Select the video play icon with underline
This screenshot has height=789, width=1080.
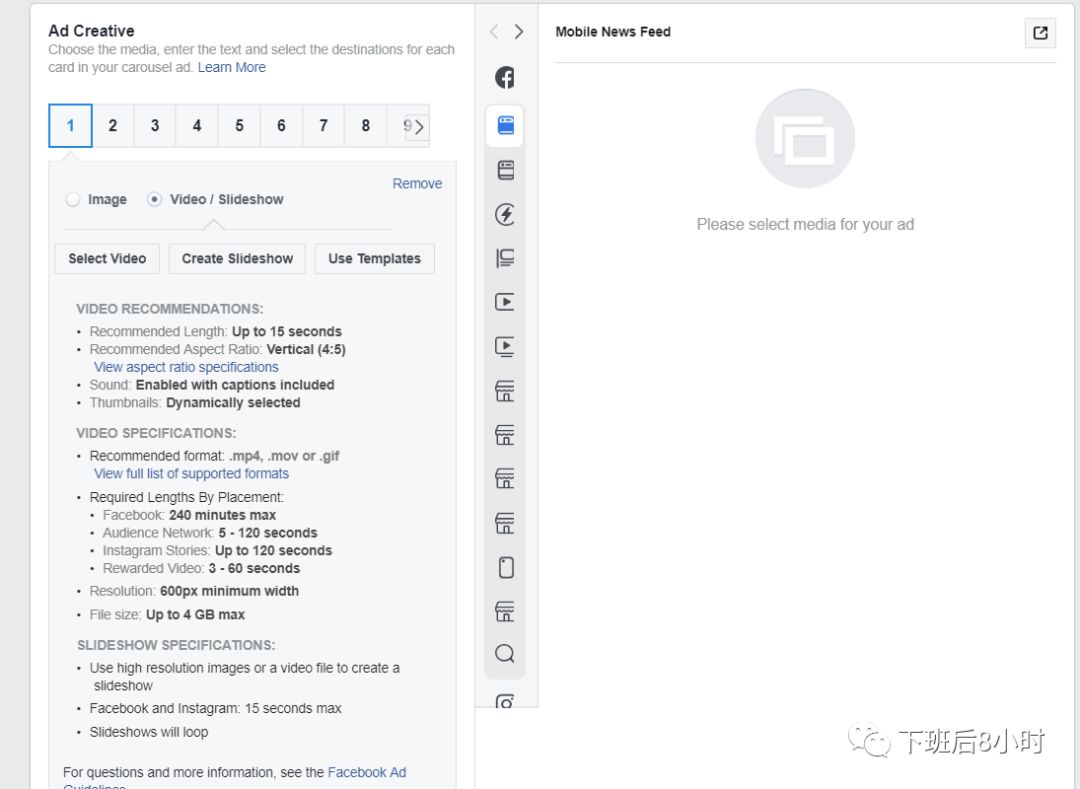[505, 346]
